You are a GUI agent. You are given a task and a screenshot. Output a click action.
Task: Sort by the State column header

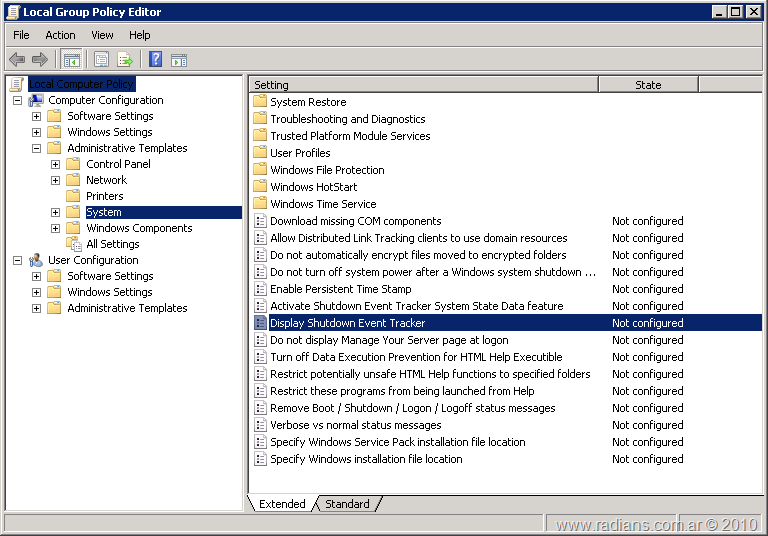tap(648, 85)
